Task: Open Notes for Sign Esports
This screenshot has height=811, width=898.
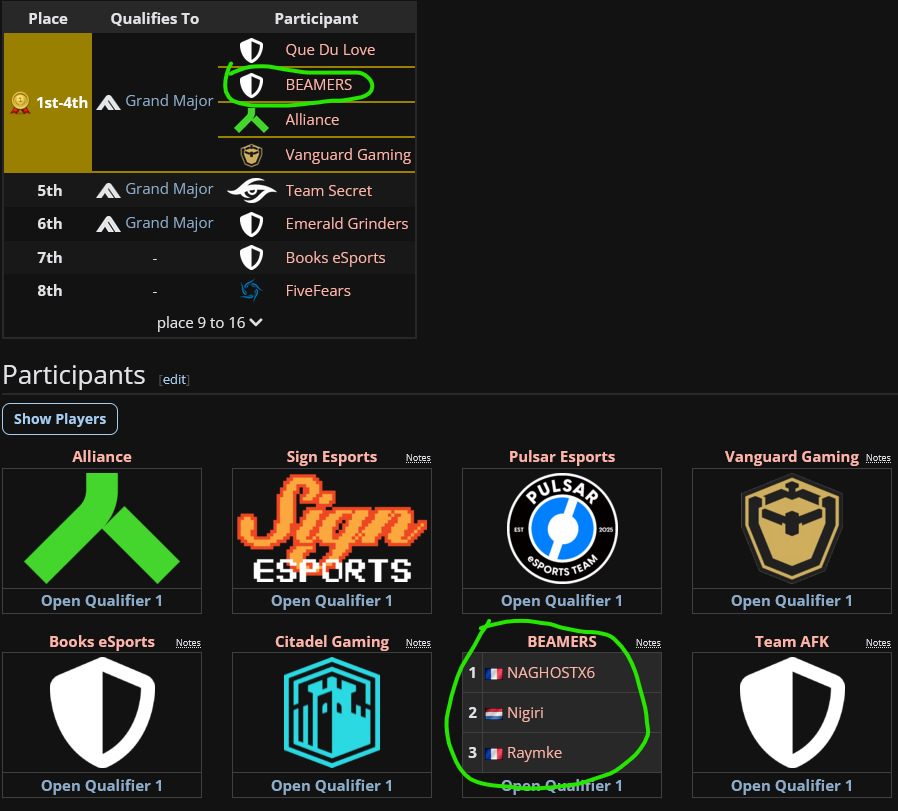Action: click(x=418, y=458)
